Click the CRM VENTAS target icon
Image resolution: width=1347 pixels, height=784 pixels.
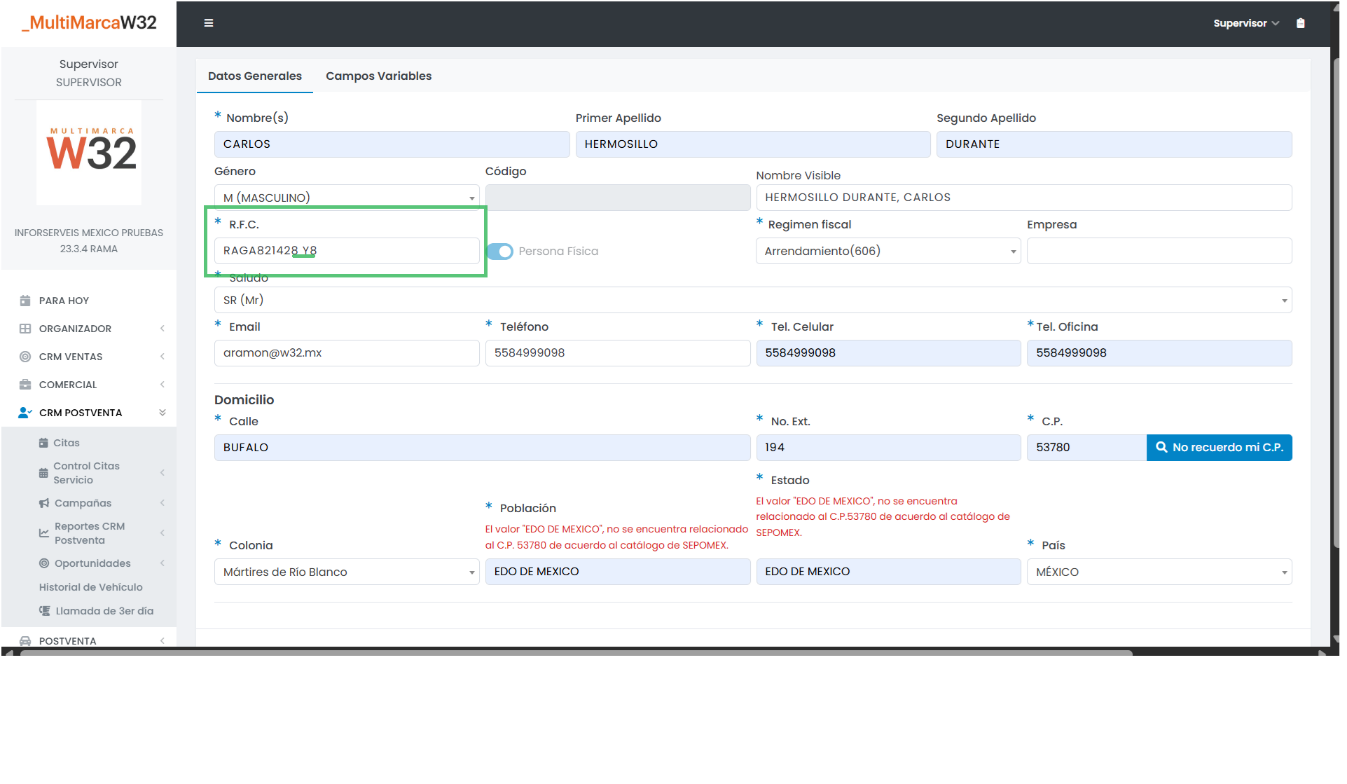click(x=26, y=357)
